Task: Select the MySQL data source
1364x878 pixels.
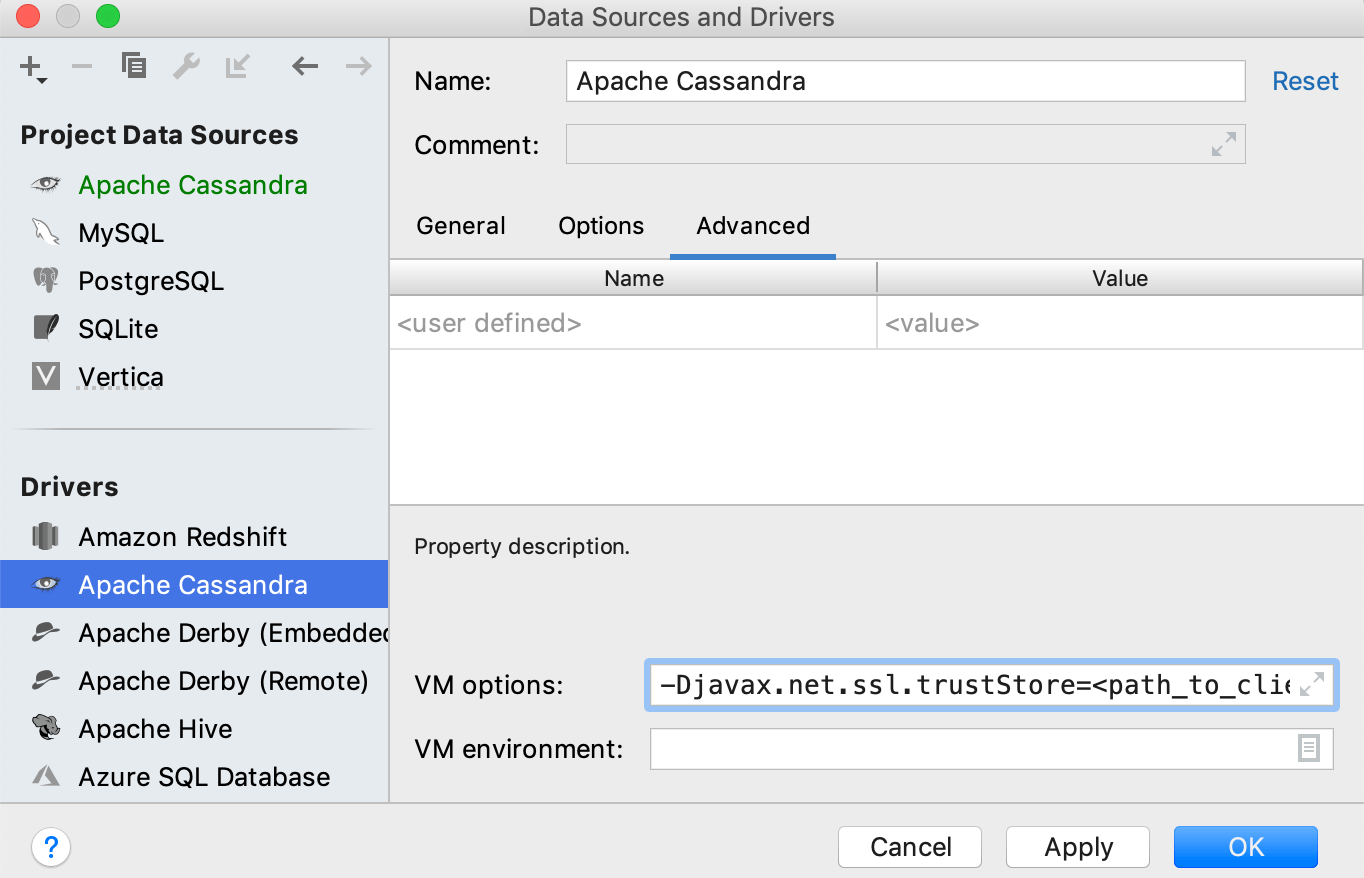Action: point(120,232)
